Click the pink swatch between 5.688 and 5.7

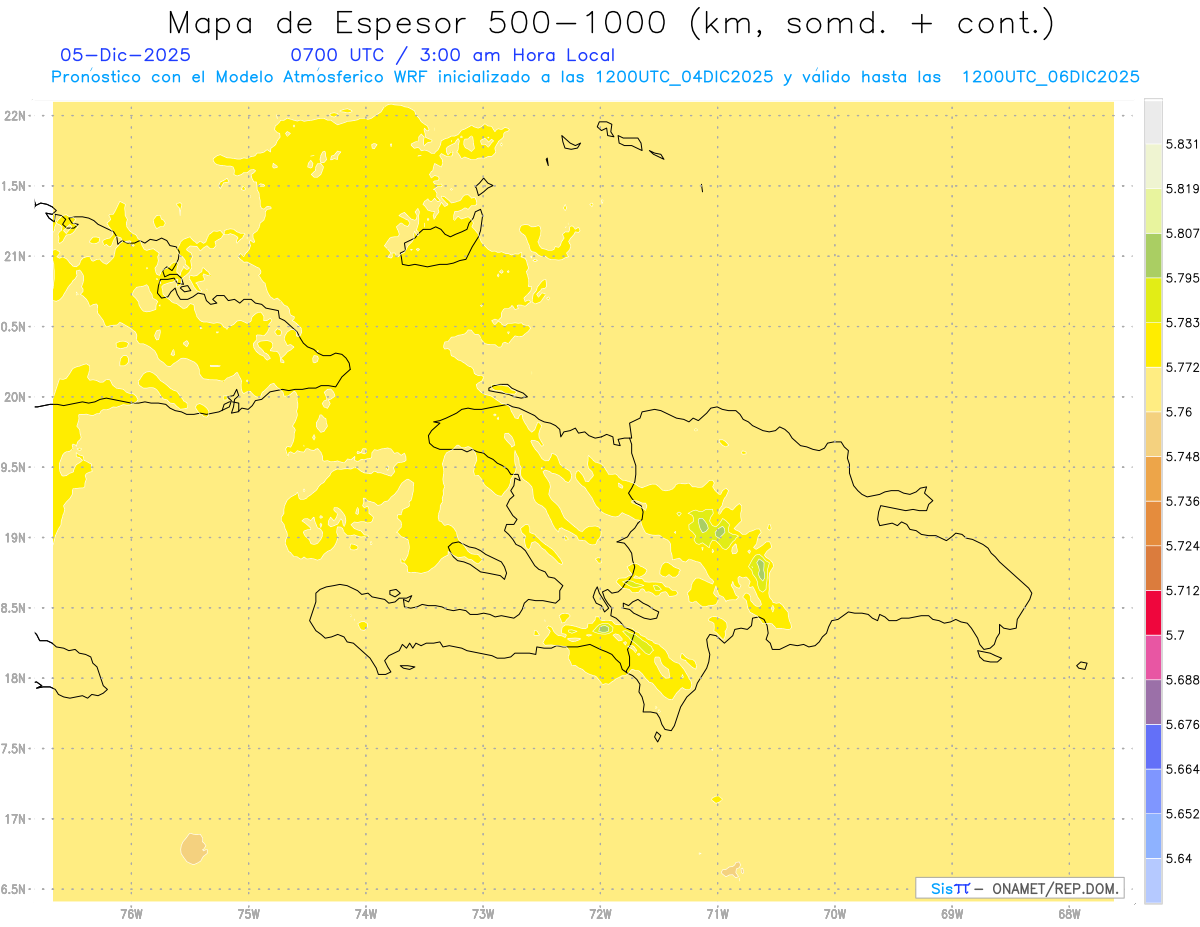(1153, 657)
